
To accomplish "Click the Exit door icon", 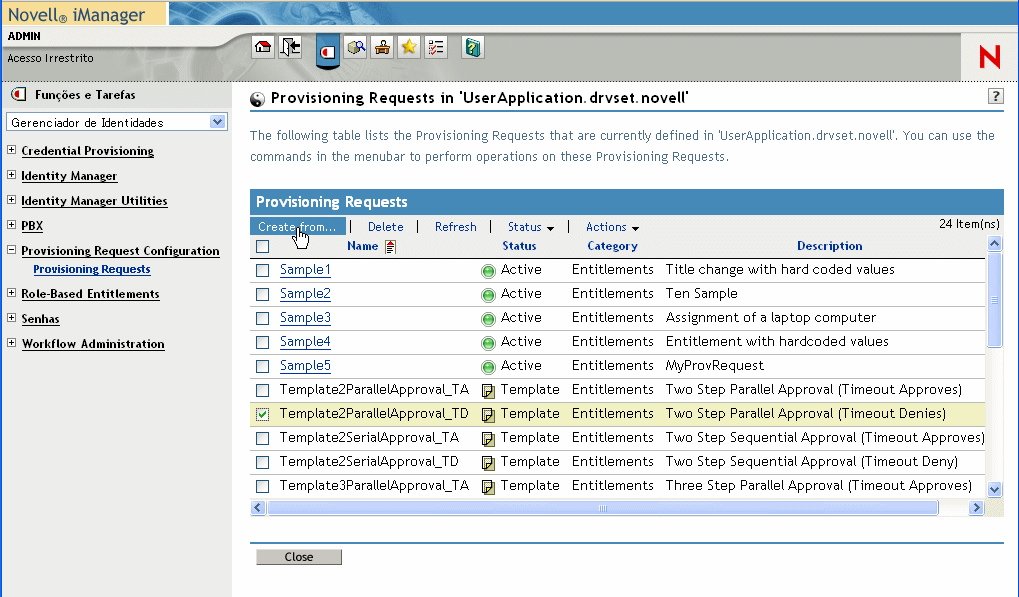I will pyautogui.click(x=290, y=47).
